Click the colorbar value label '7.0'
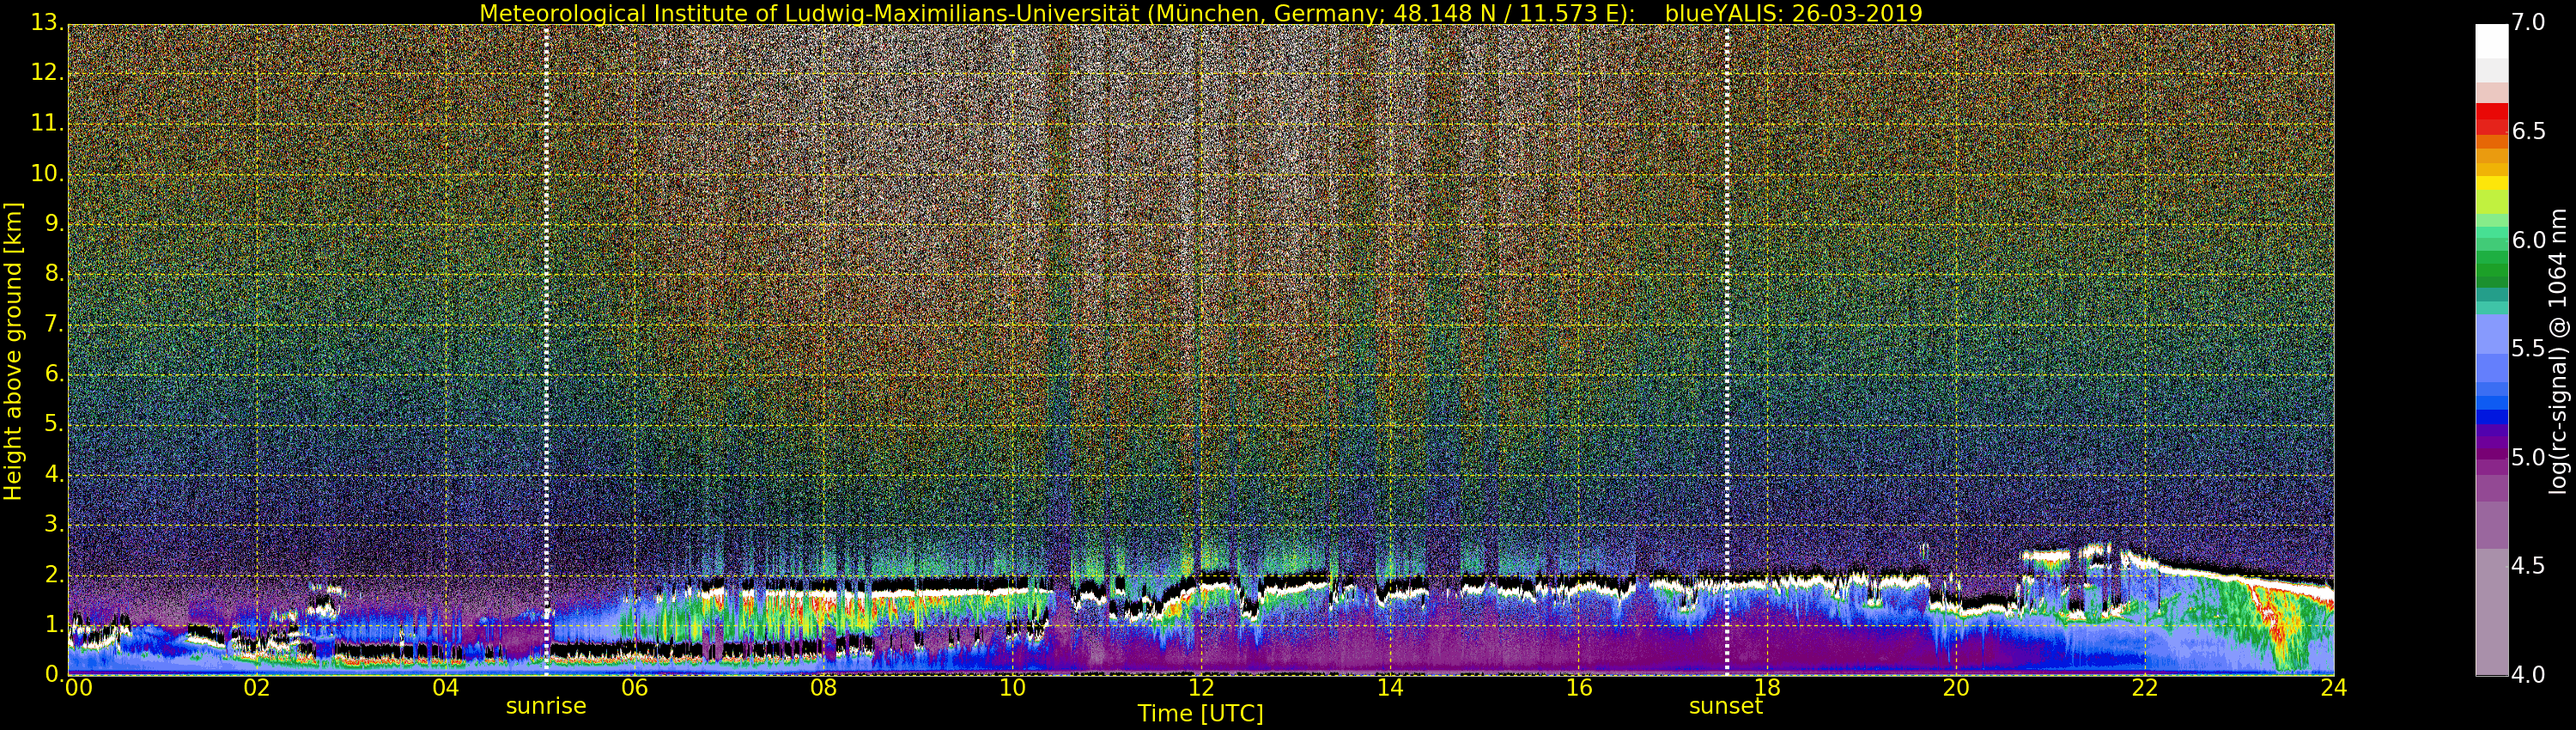 coord(2528,22)
